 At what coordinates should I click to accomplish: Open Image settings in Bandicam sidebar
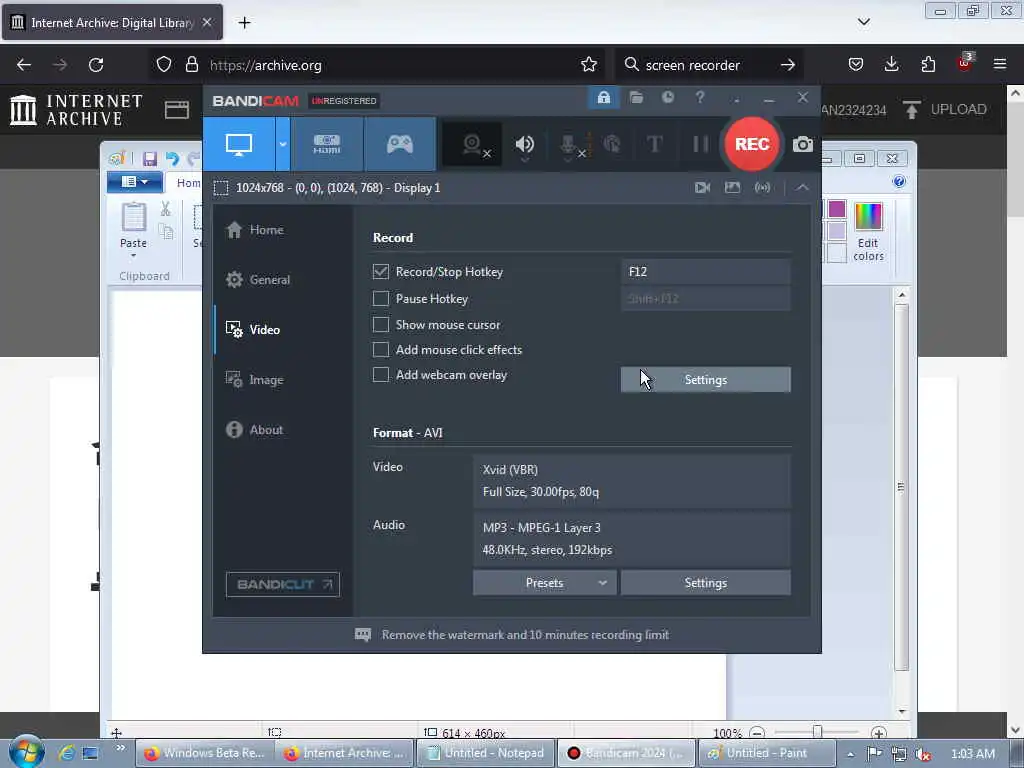coord(254,380)
